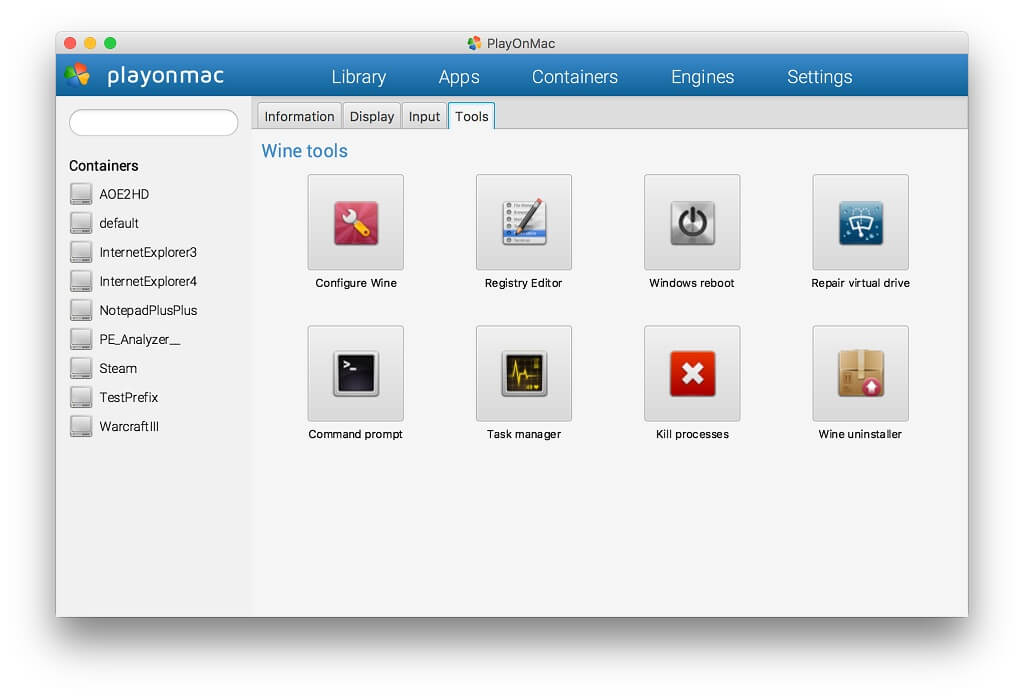Select the AOE2HD container name
The height and width of the screenshot is (697, 1024).
click(124, 194)
